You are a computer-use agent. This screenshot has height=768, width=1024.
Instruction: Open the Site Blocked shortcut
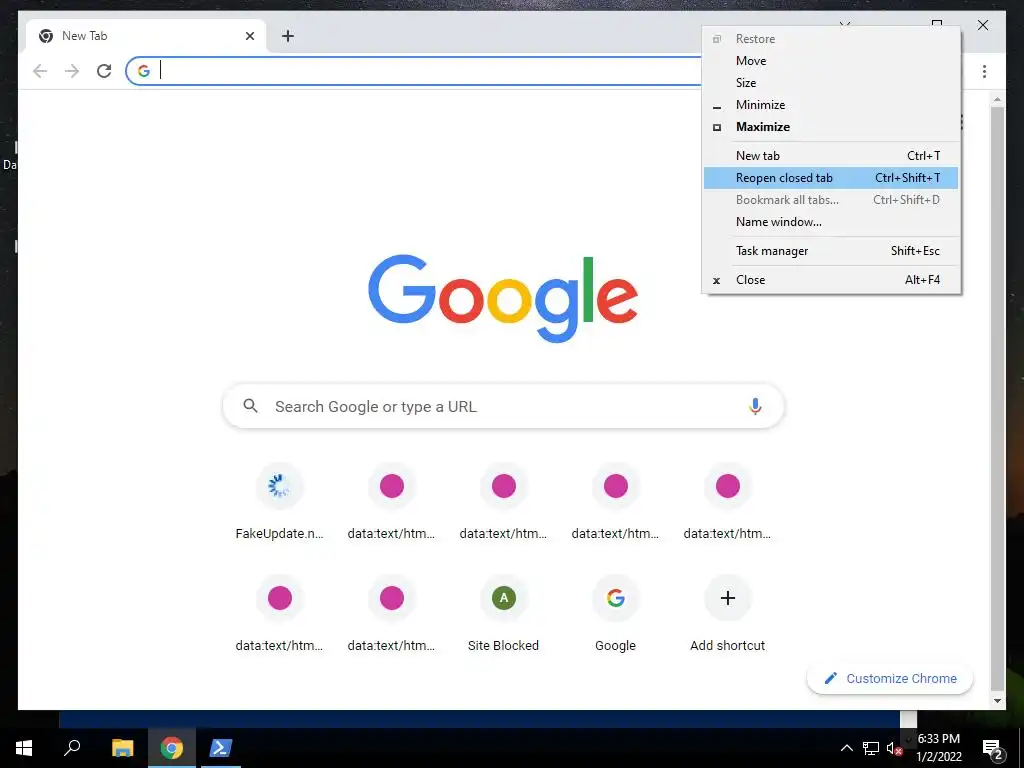tap(504, 614)
